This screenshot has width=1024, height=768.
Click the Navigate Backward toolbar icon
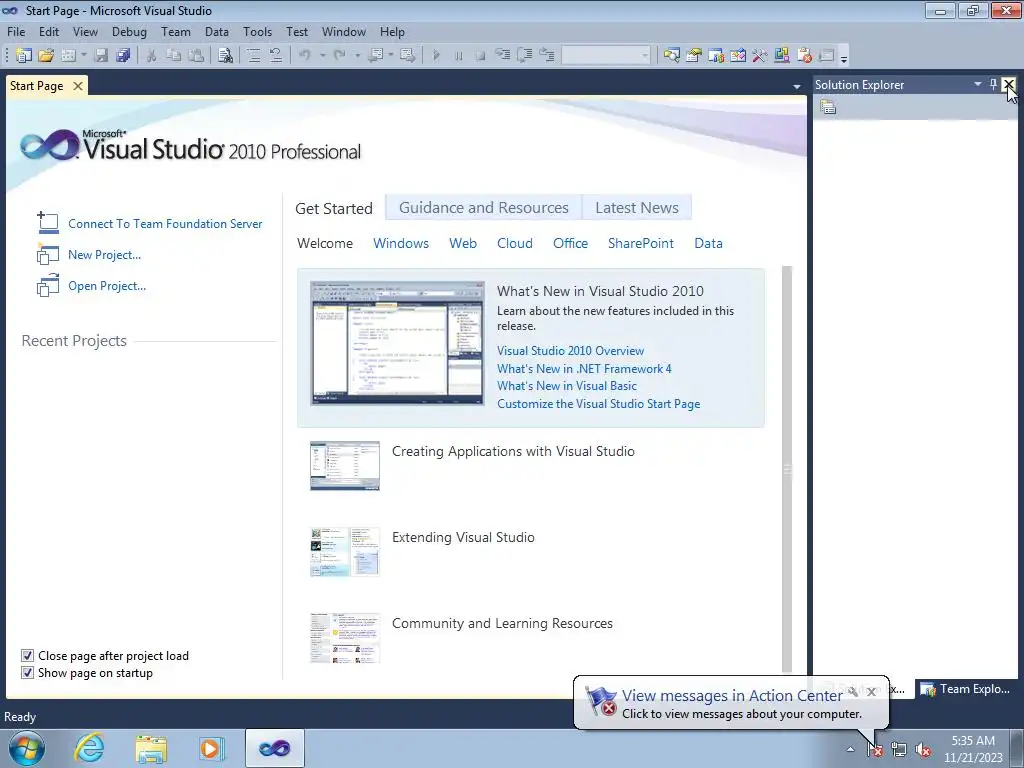pyautogui.click(x=376, y=56)
